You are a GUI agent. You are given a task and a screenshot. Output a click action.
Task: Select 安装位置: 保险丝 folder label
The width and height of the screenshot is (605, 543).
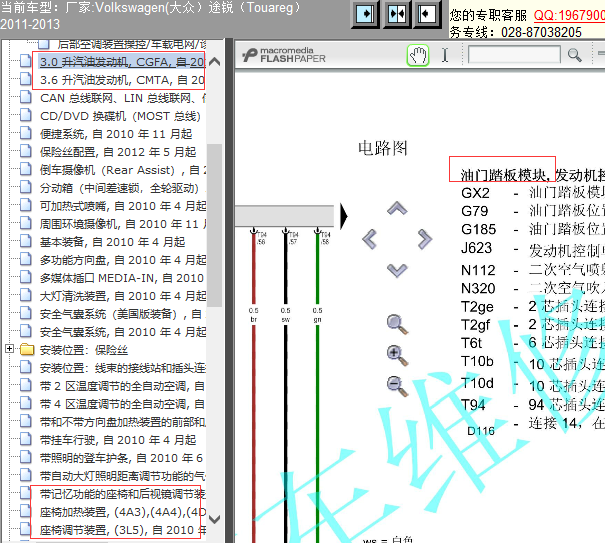pyautogui.click(x=84, y=350)
